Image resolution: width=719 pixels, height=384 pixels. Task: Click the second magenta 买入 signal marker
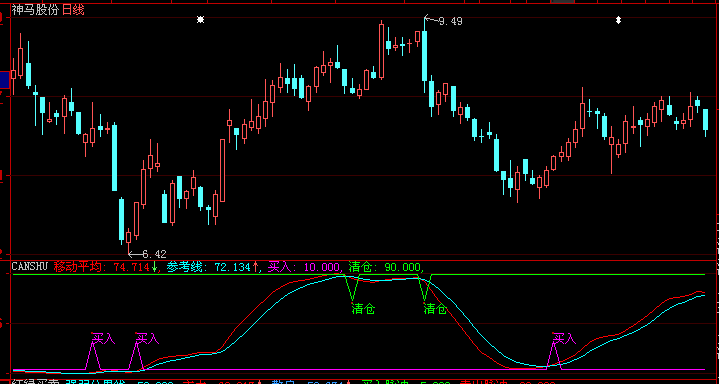147,338
